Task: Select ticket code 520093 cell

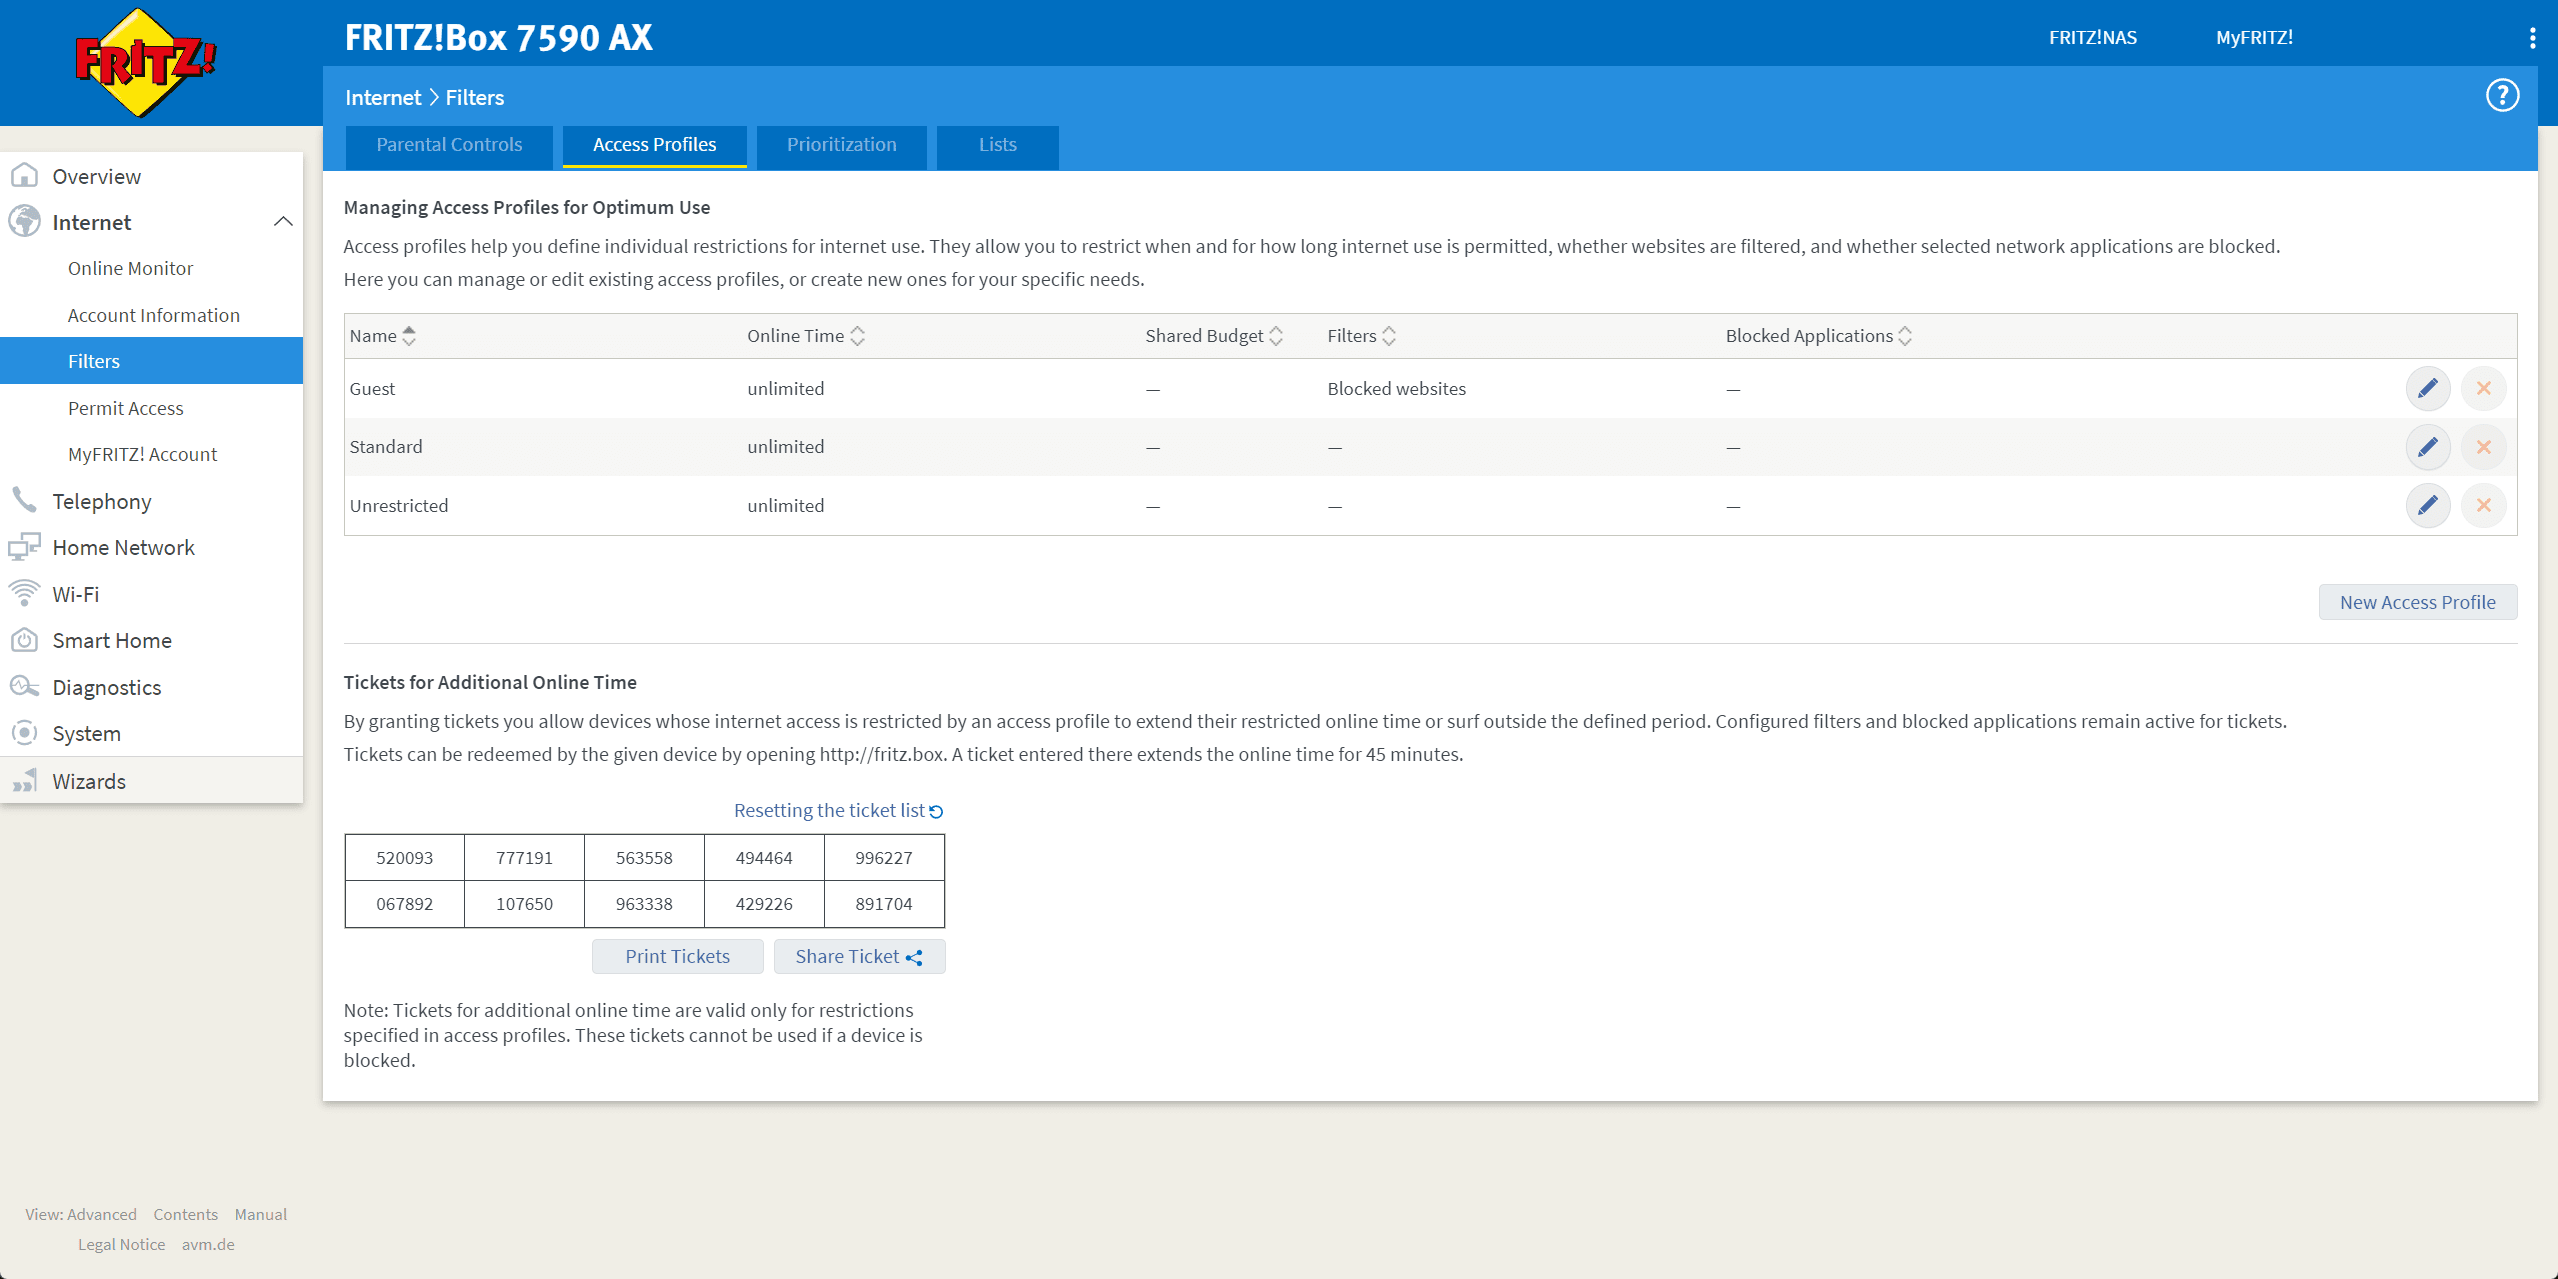Action: [404, 858]
